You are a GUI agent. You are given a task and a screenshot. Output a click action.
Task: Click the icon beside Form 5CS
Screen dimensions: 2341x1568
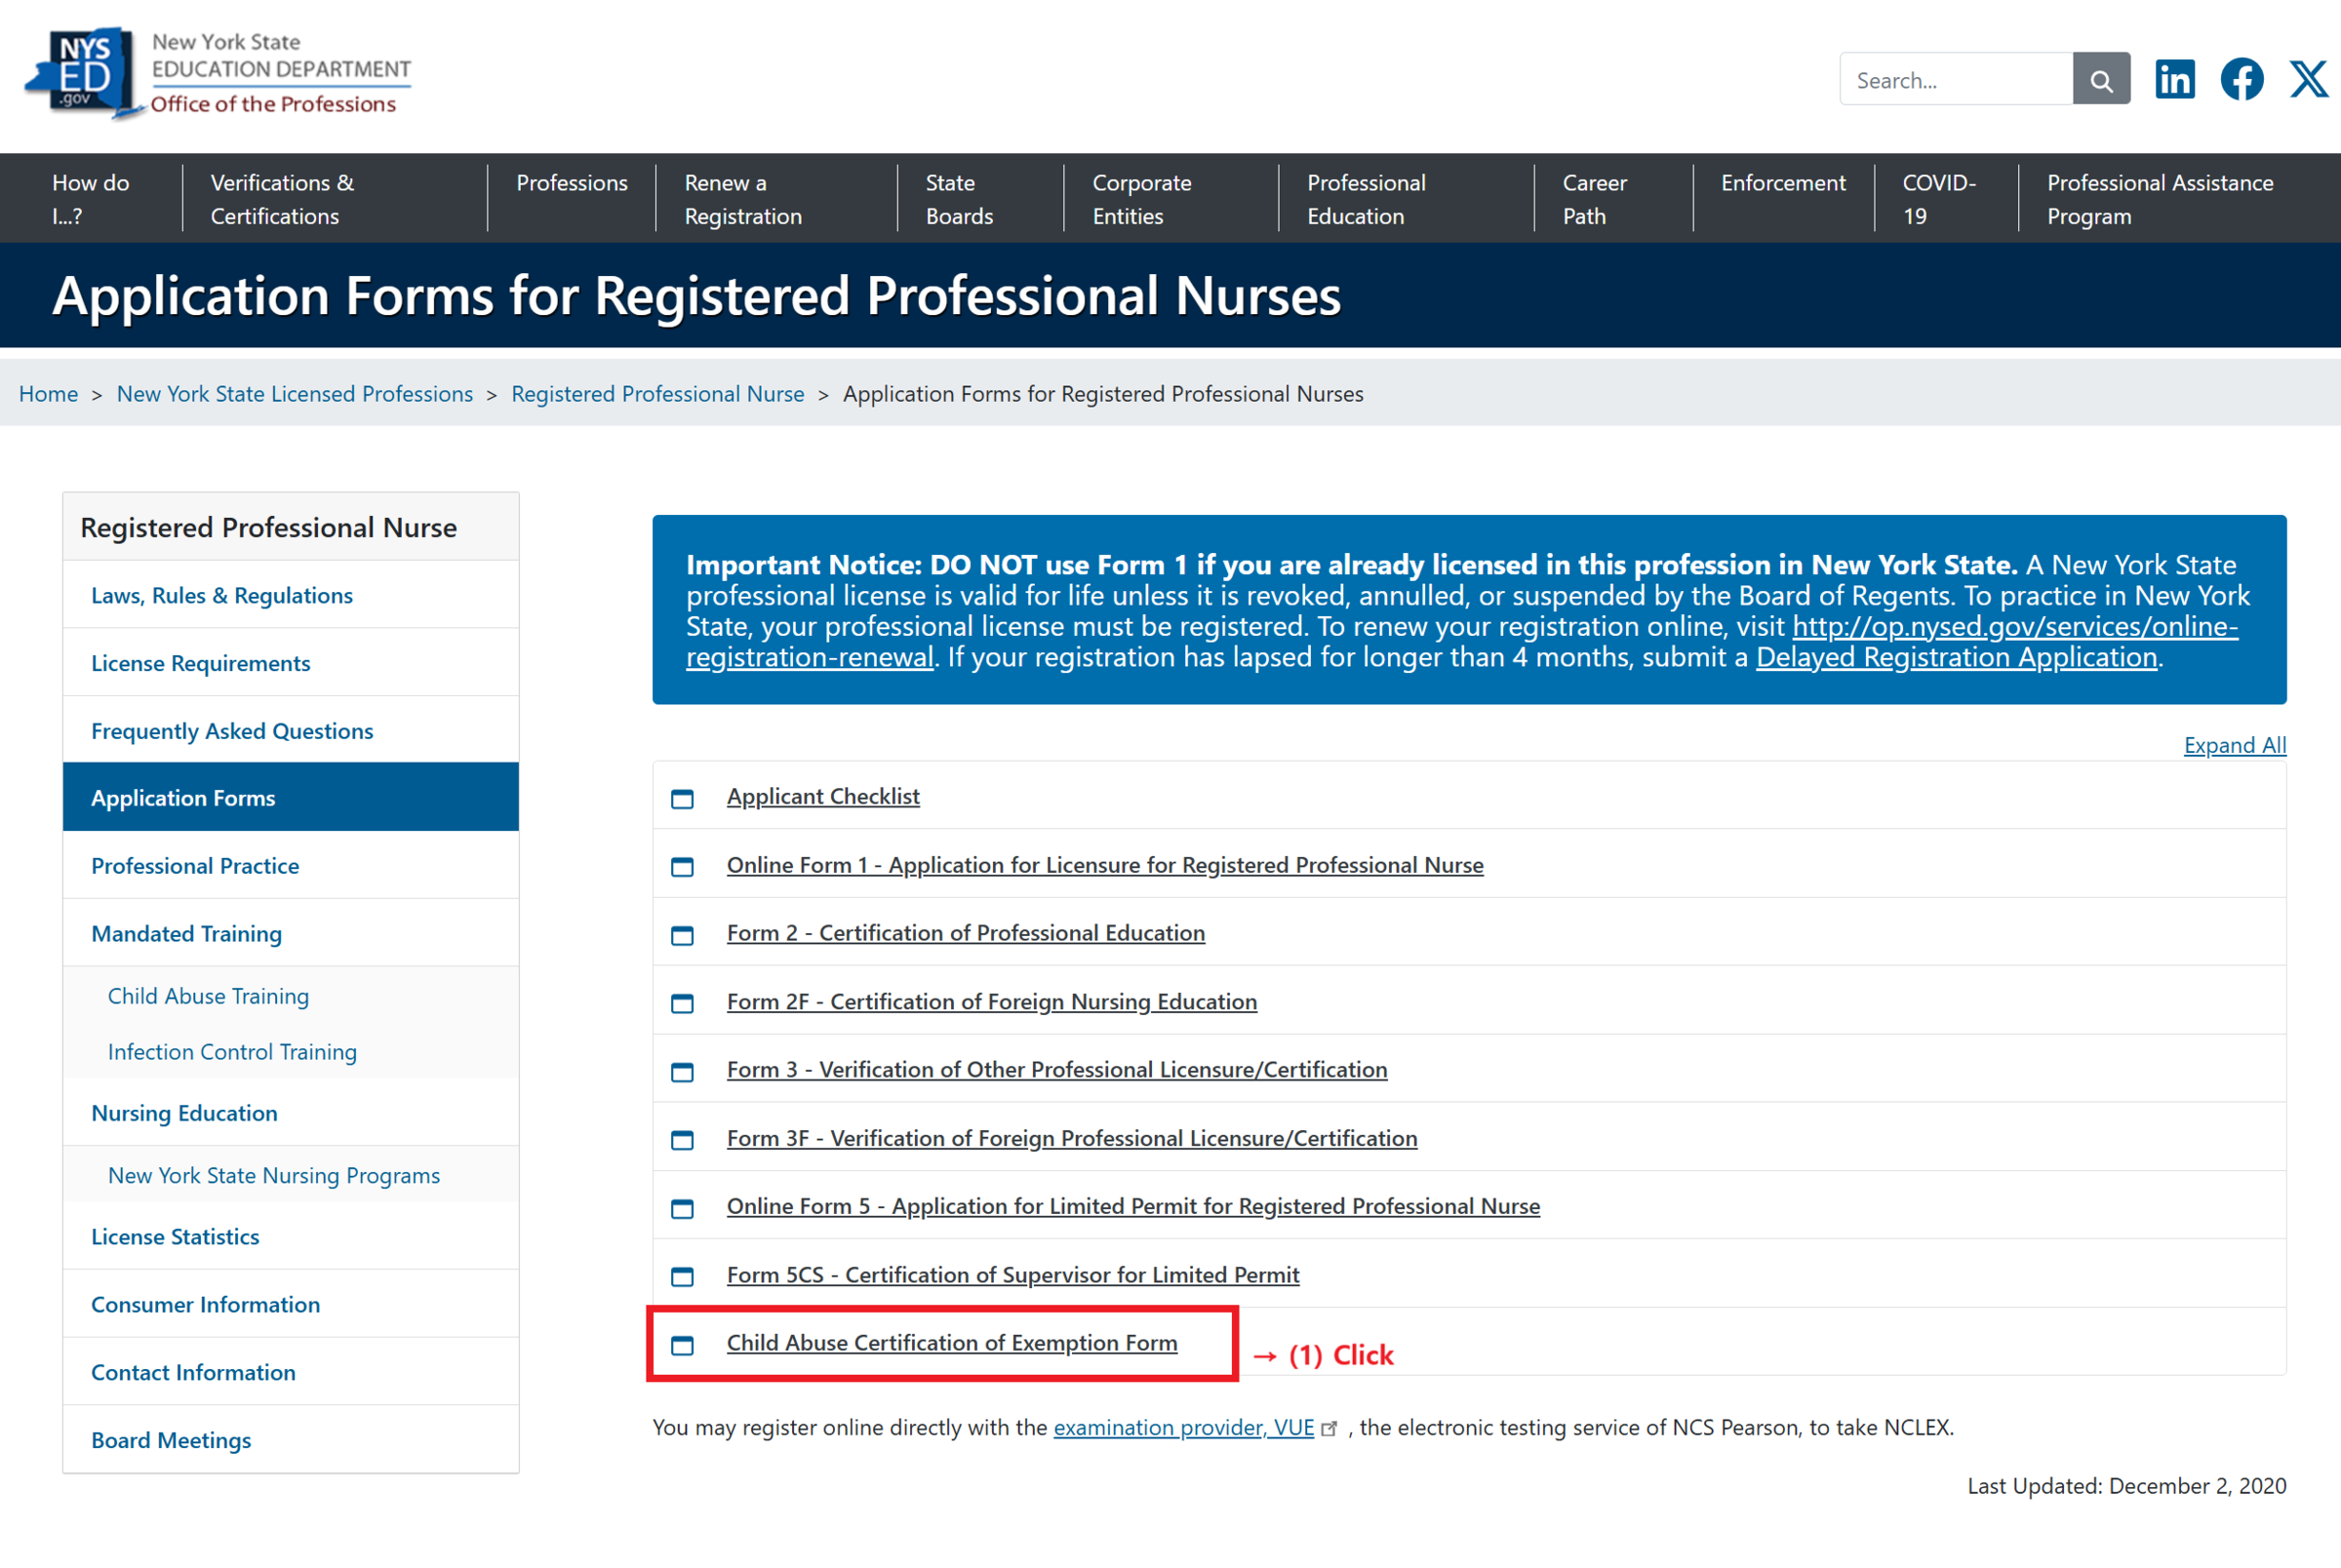tap(682, 1276)
